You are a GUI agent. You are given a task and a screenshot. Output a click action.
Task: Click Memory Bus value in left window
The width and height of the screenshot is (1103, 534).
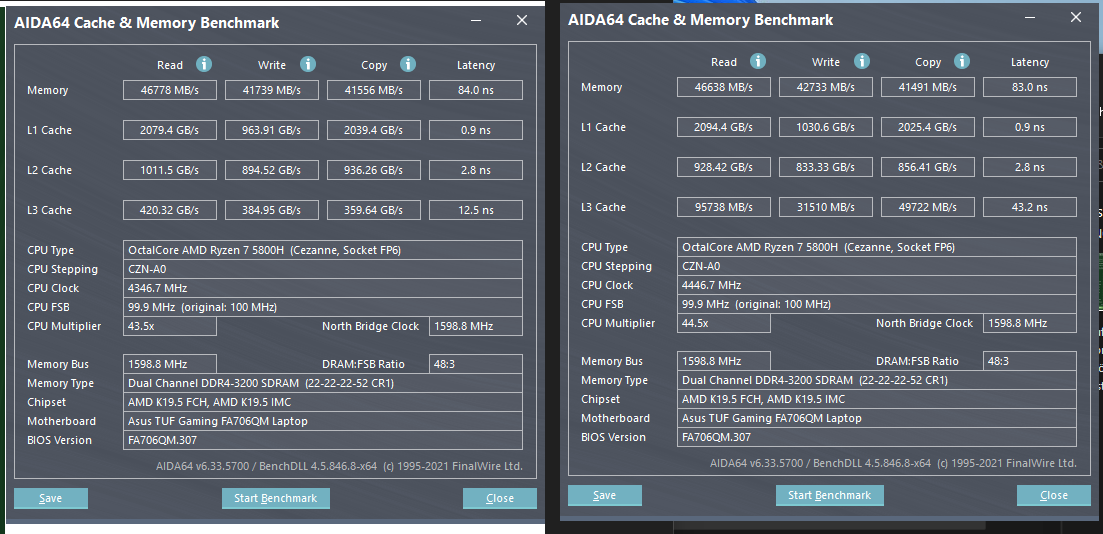[170, 364]
